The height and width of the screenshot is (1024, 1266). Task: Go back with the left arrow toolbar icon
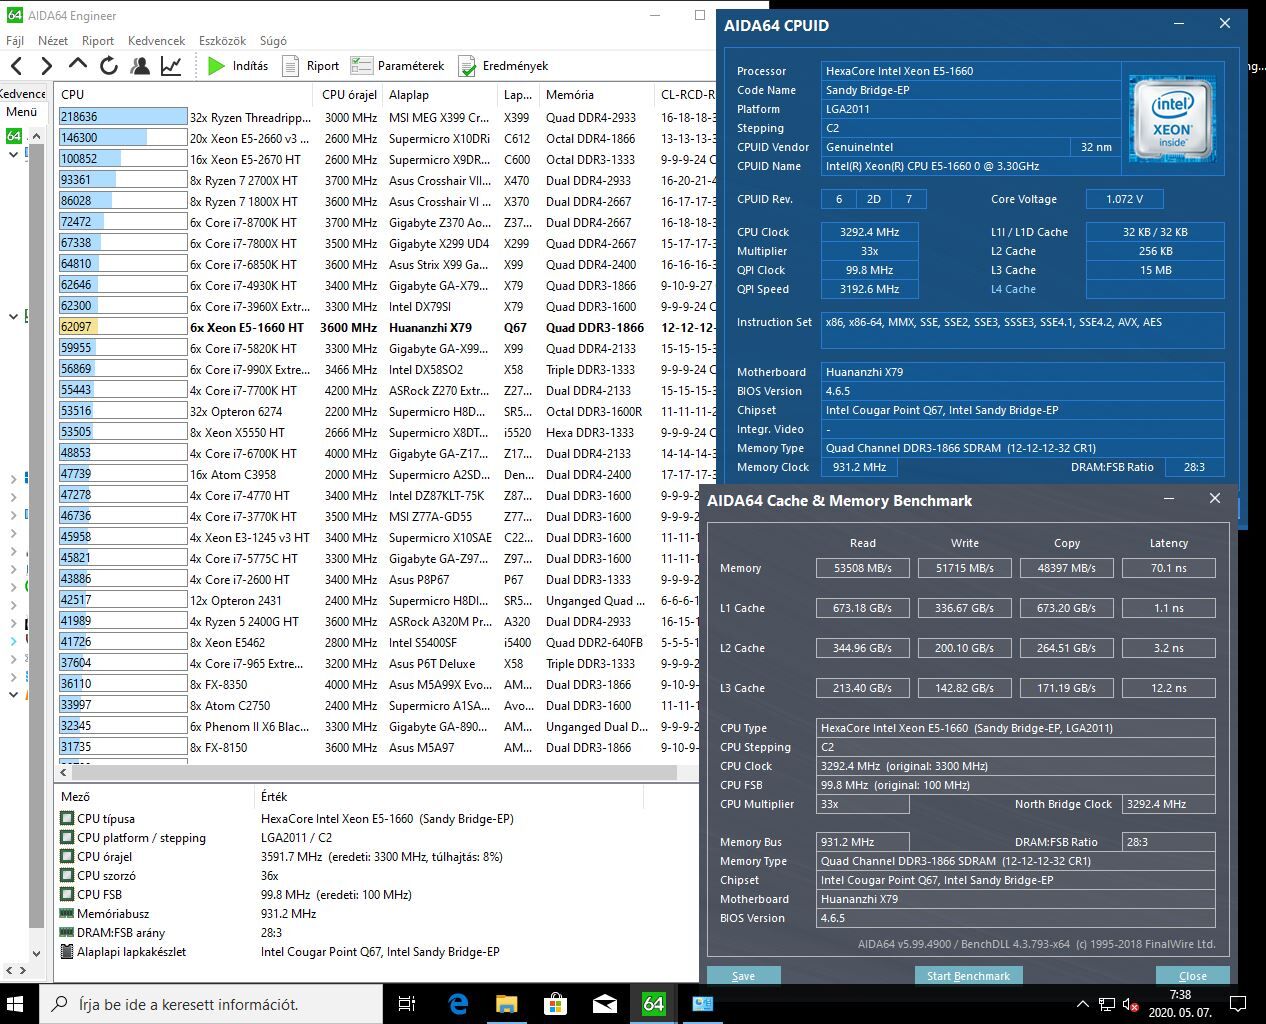point(16,66)
